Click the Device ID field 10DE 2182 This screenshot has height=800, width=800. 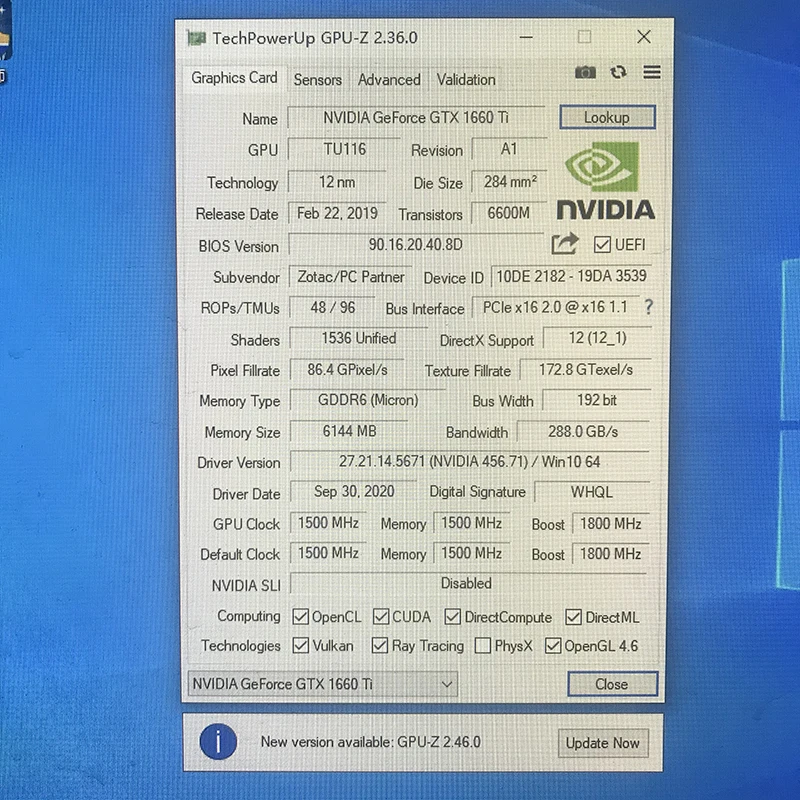[571, 276]
